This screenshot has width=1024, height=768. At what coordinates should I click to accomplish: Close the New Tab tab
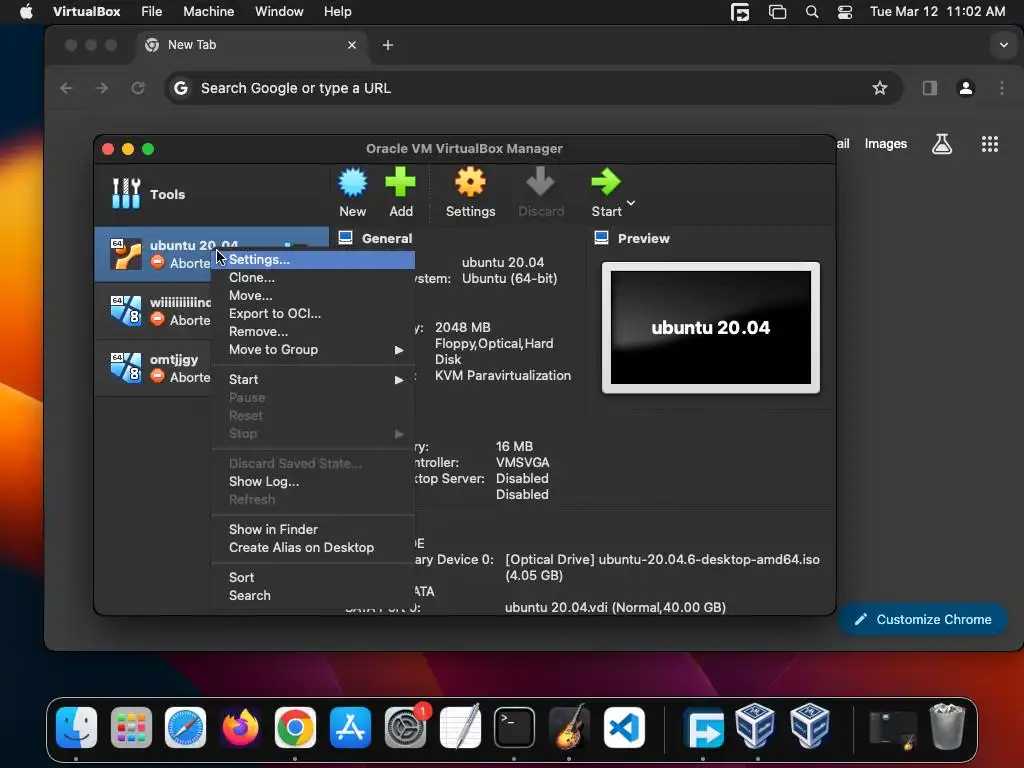pos(352,45)
